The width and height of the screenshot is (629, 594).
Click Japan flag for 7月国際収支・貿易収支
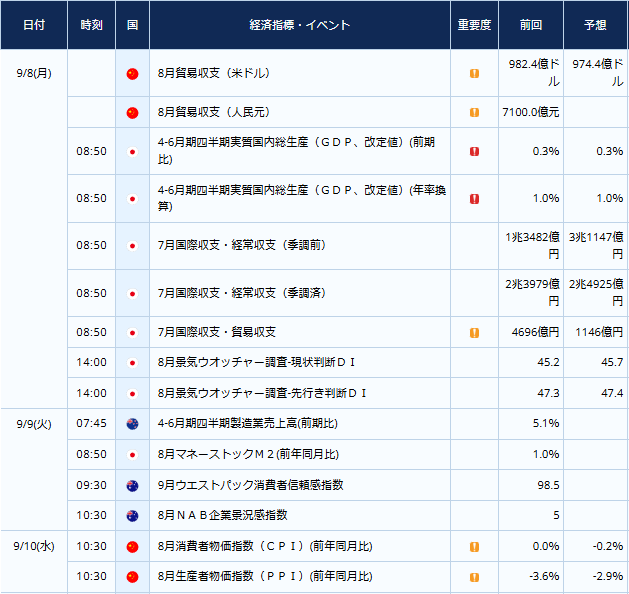(x=132, y=332)
